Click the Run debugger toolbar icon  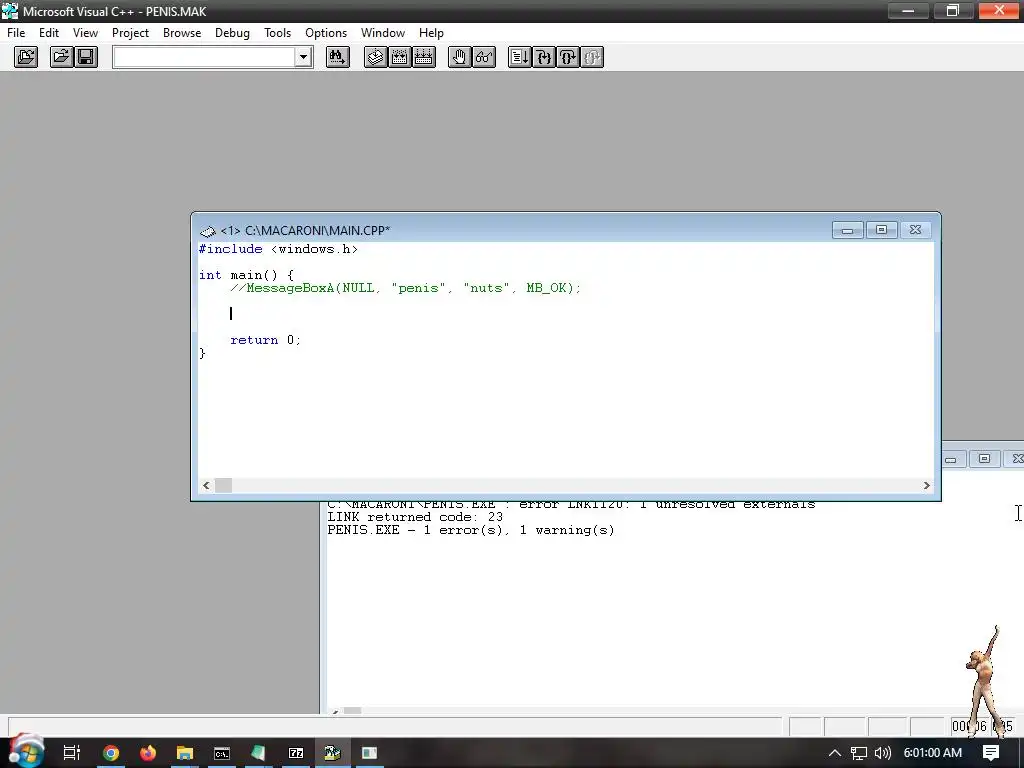click(520, 57)
